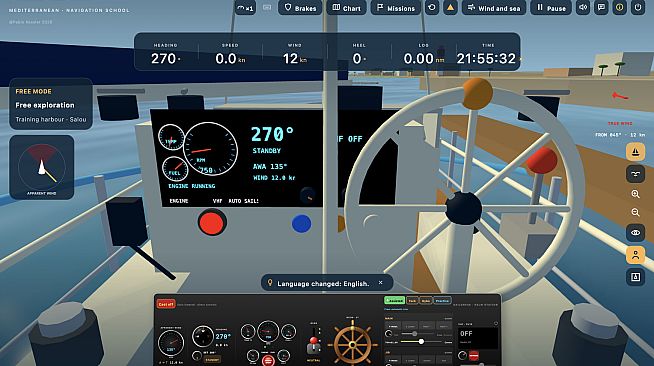Click the power icon at top right
Image resolution: width=654 pixels, height=366 pixels.
click(638, 8)
